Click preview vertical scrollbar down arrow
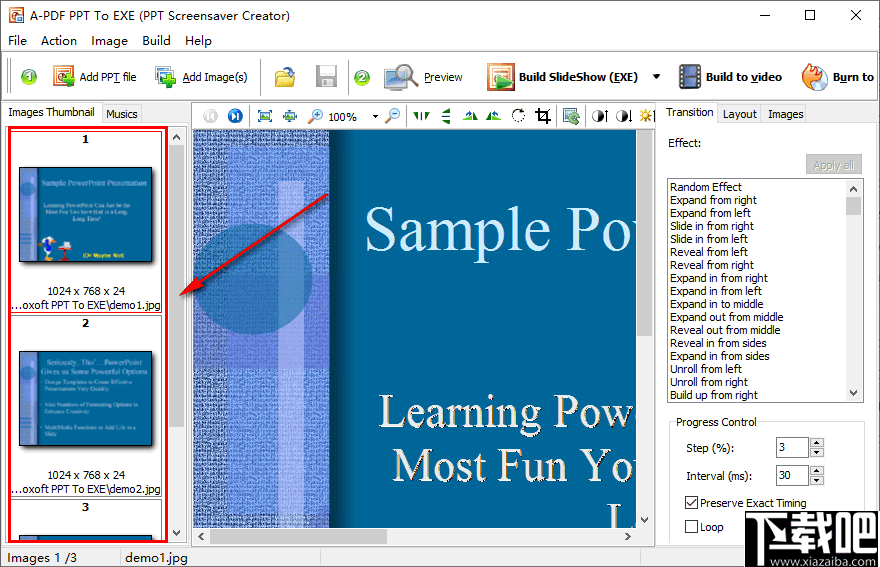The width and height of the screenshot is (880, 567). [645, 520]
